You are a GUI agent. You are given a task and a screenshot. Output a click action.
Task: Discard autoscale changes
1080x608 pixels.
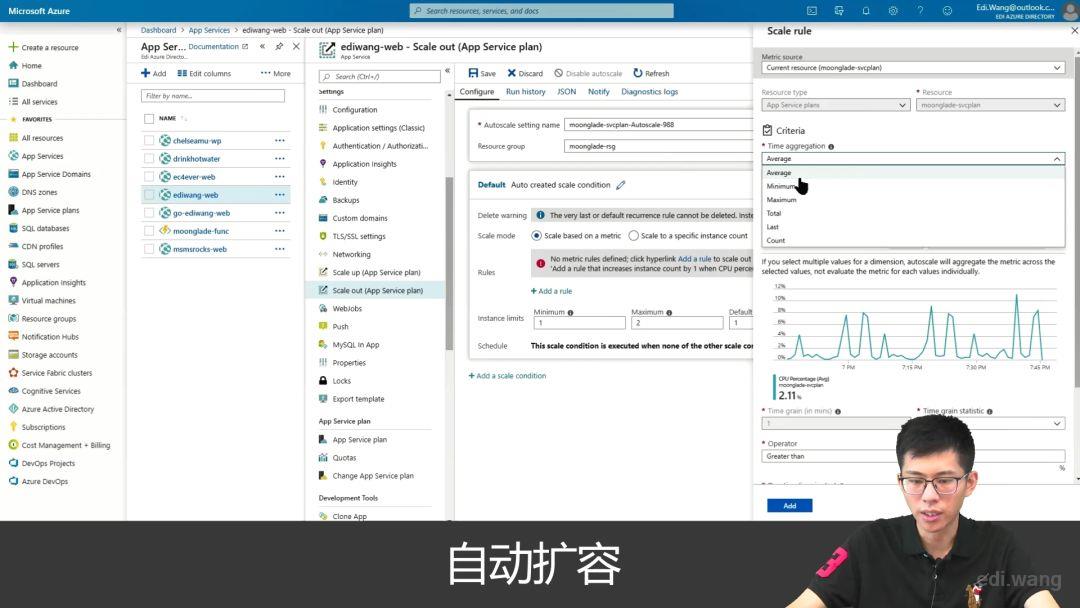pos(526,73)
